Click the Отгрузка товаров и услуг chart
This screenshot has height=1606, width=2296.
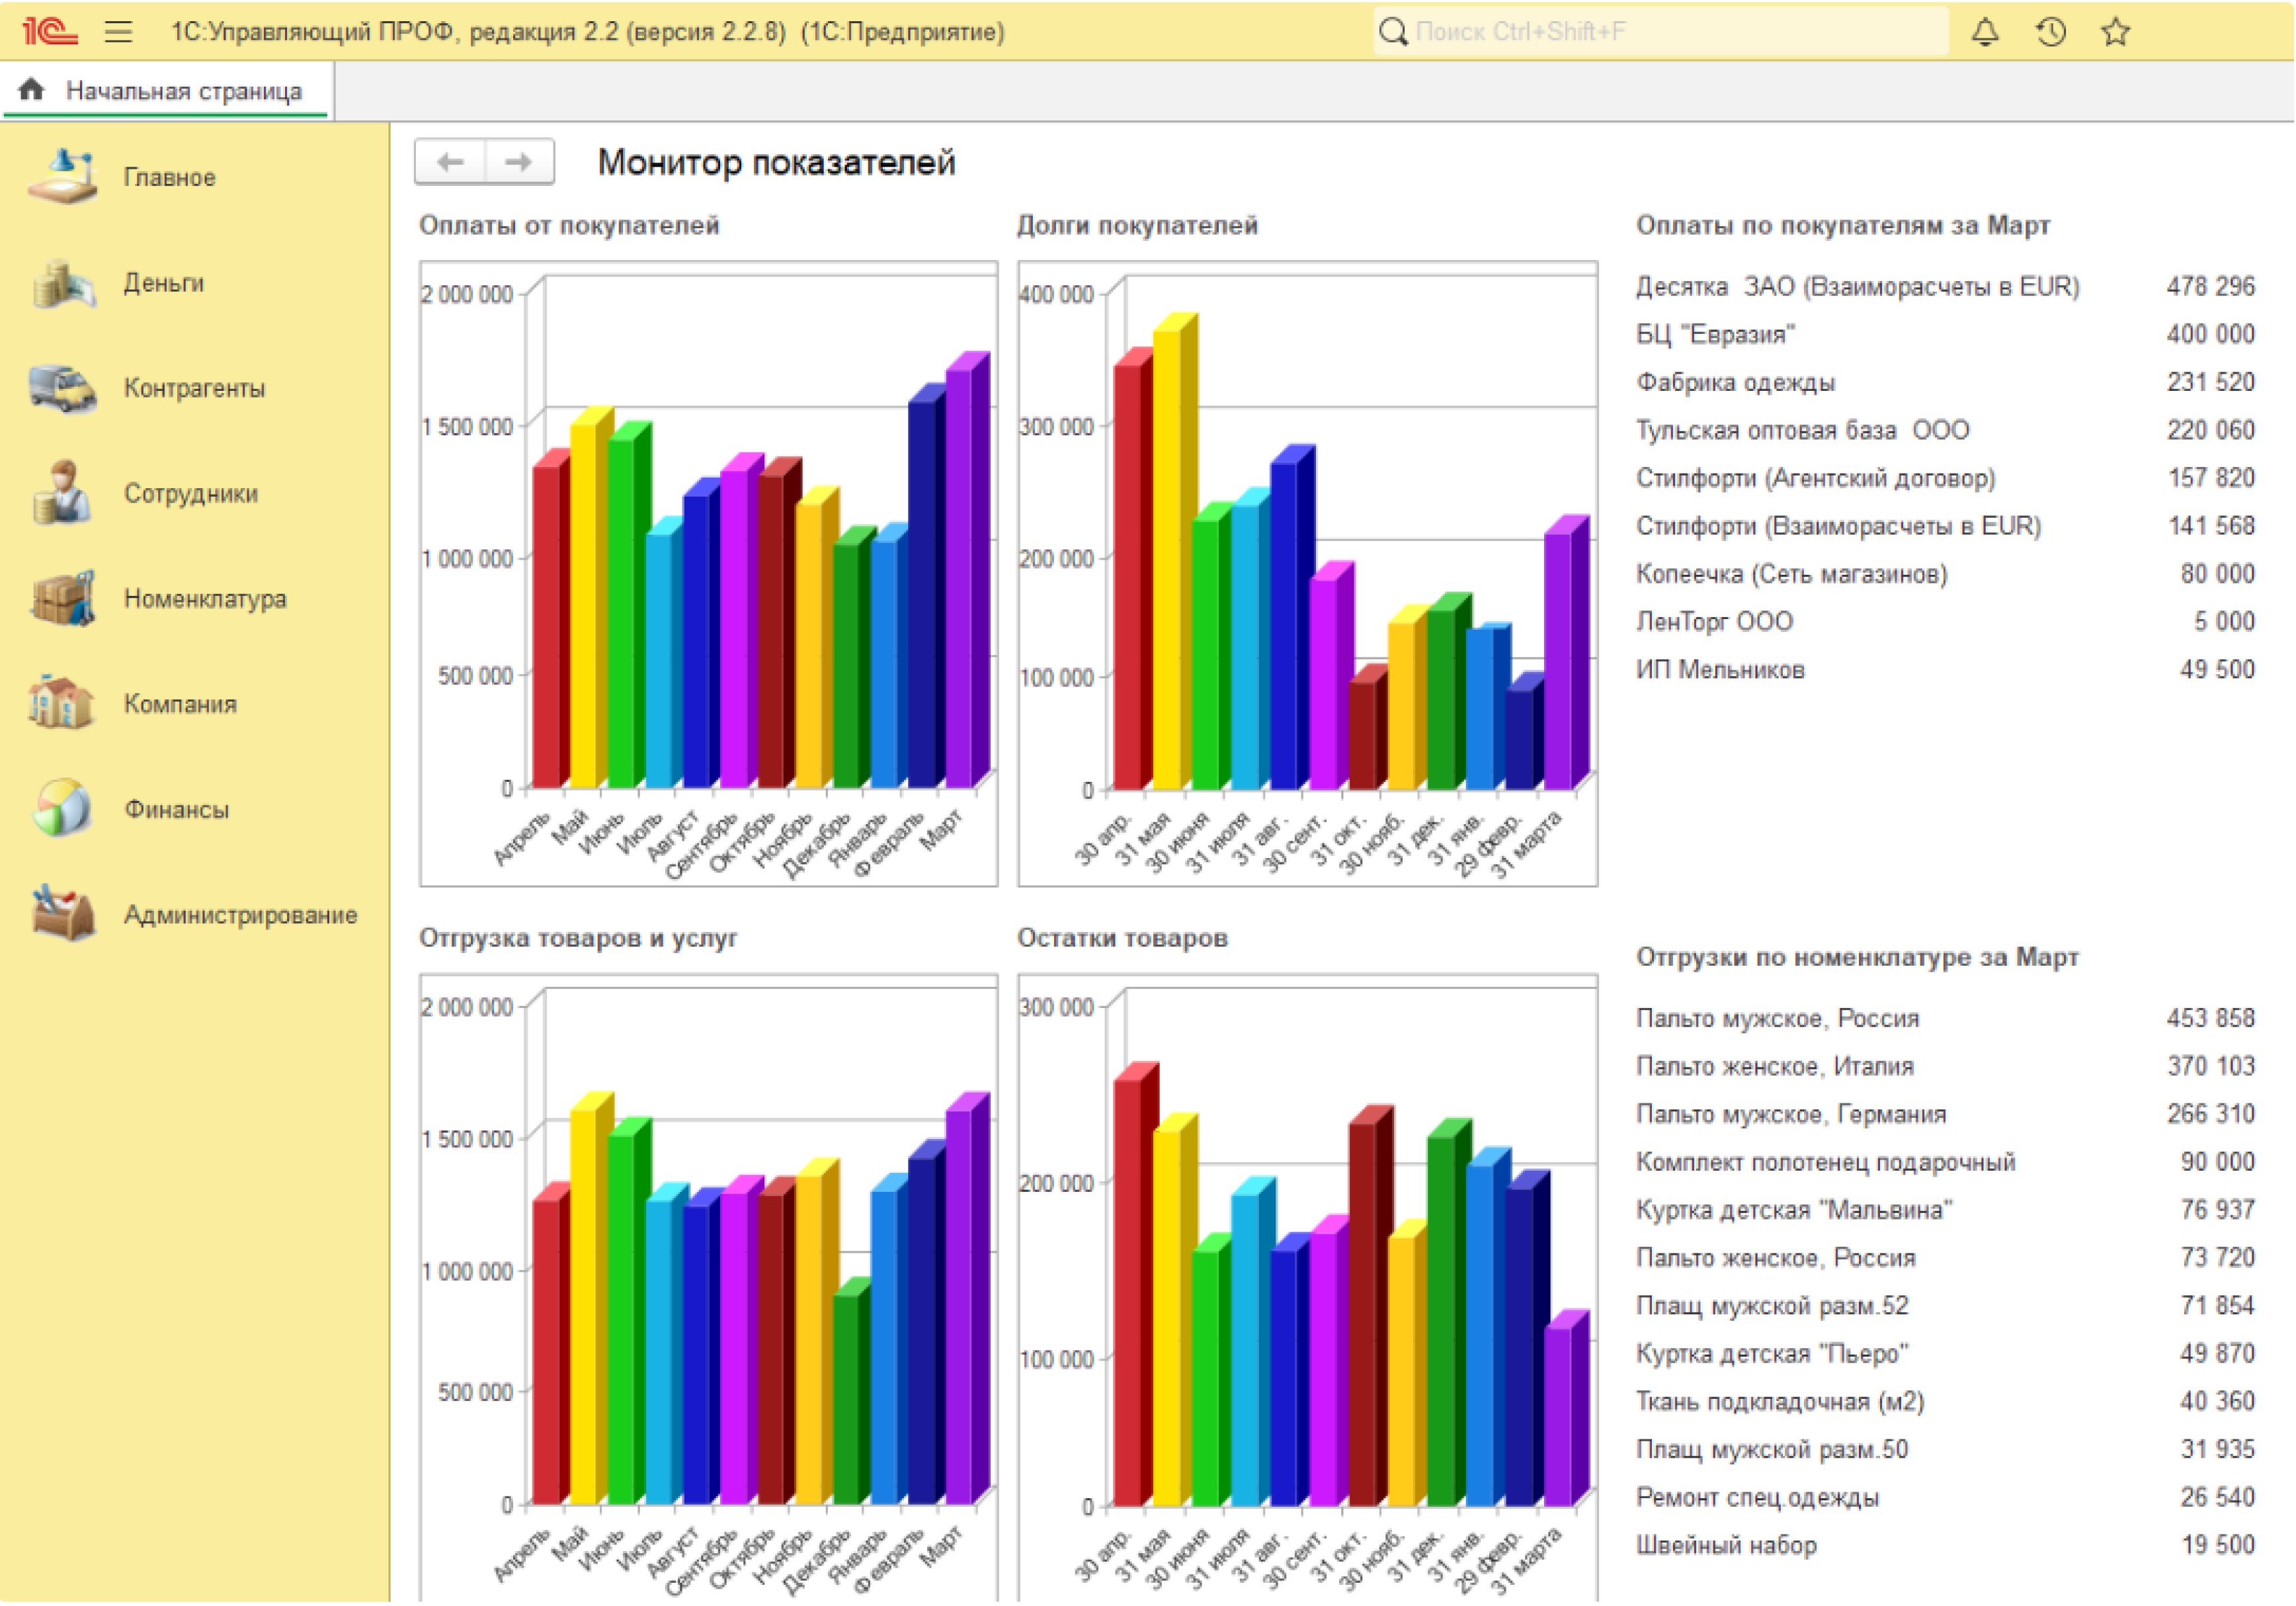pos(708,1288)
